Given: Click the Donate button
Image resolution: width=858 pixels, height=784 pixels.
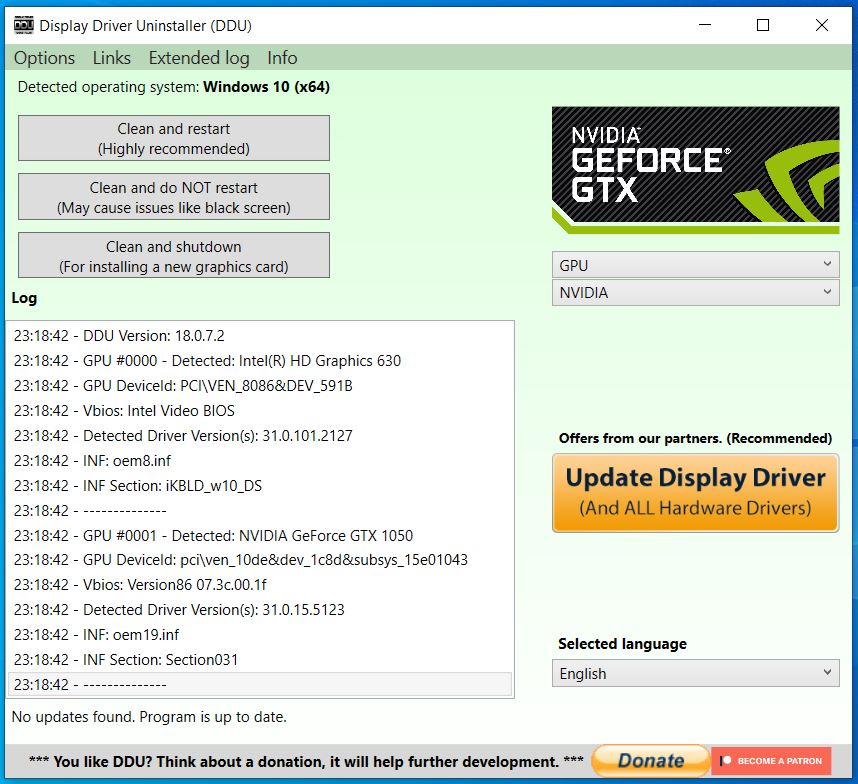Looking at the screenshot, I should click(651, 760).
